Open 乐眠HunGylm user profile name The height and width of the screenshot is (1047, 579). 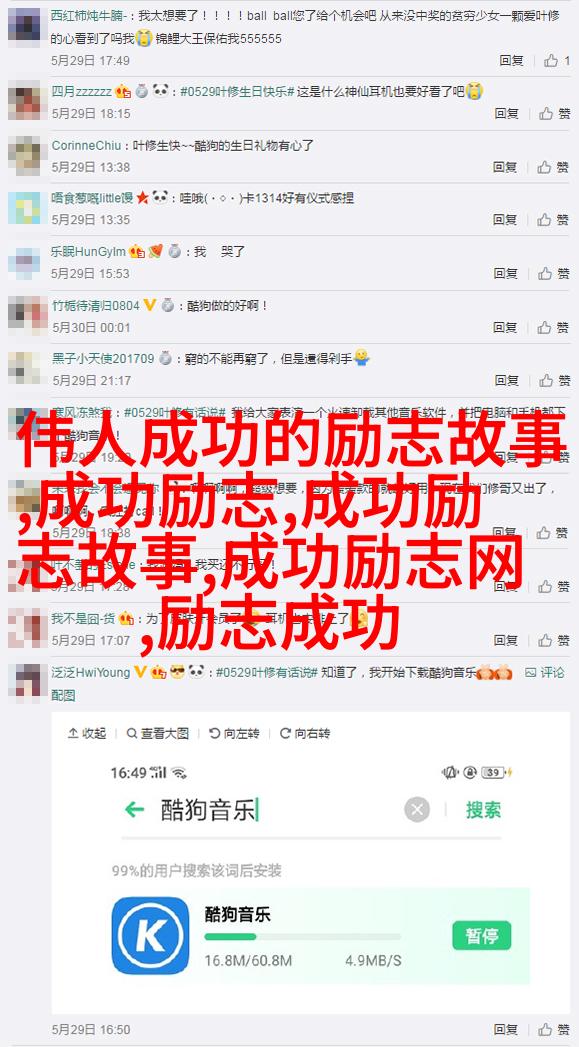89,252
